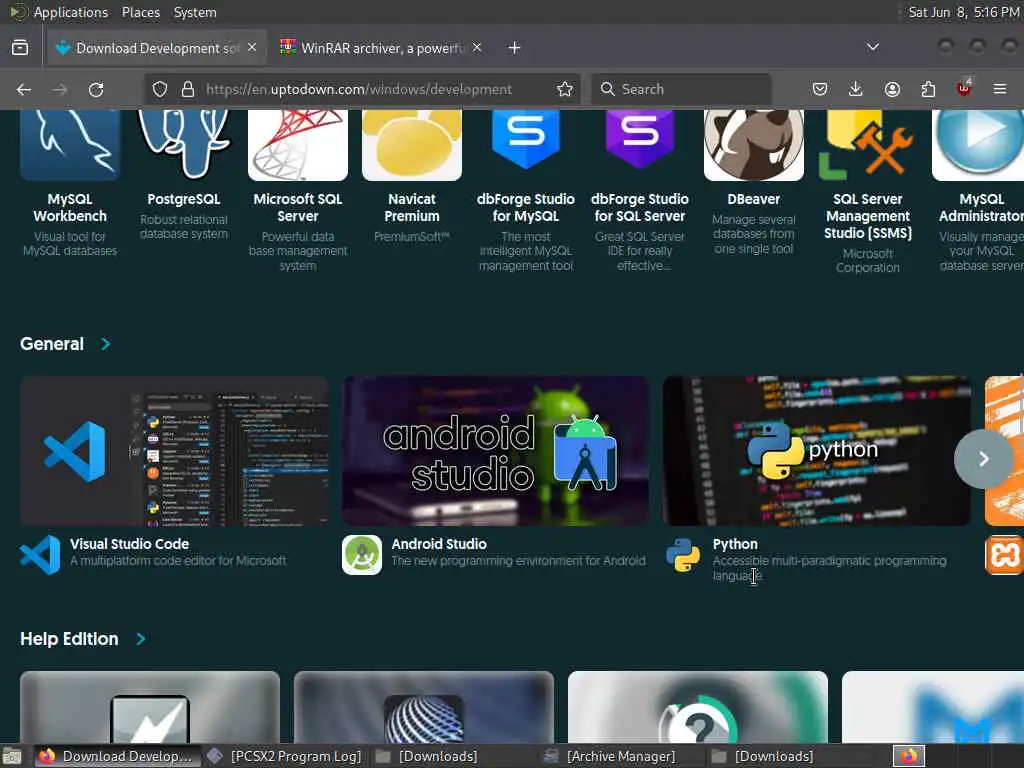This screenshot has width=1024, height=768.
Task: Open the Firefox downloads arrow icon
Action: (856, 89)
